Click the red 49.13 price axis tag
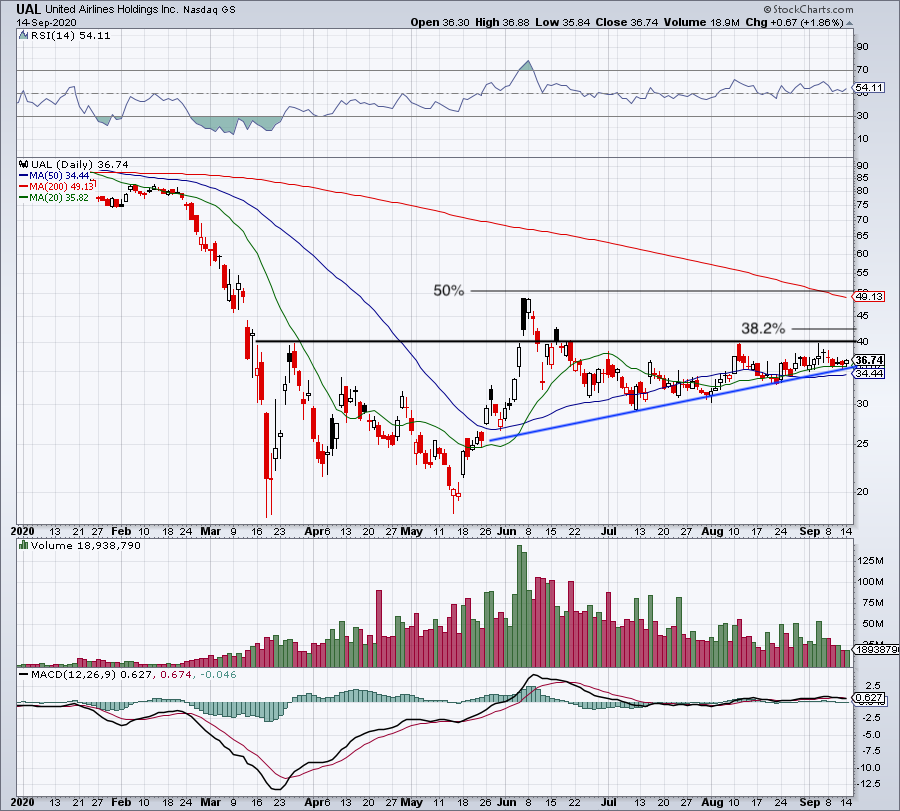The height and width of the screenshot is (811, 900). coord(869,297)
